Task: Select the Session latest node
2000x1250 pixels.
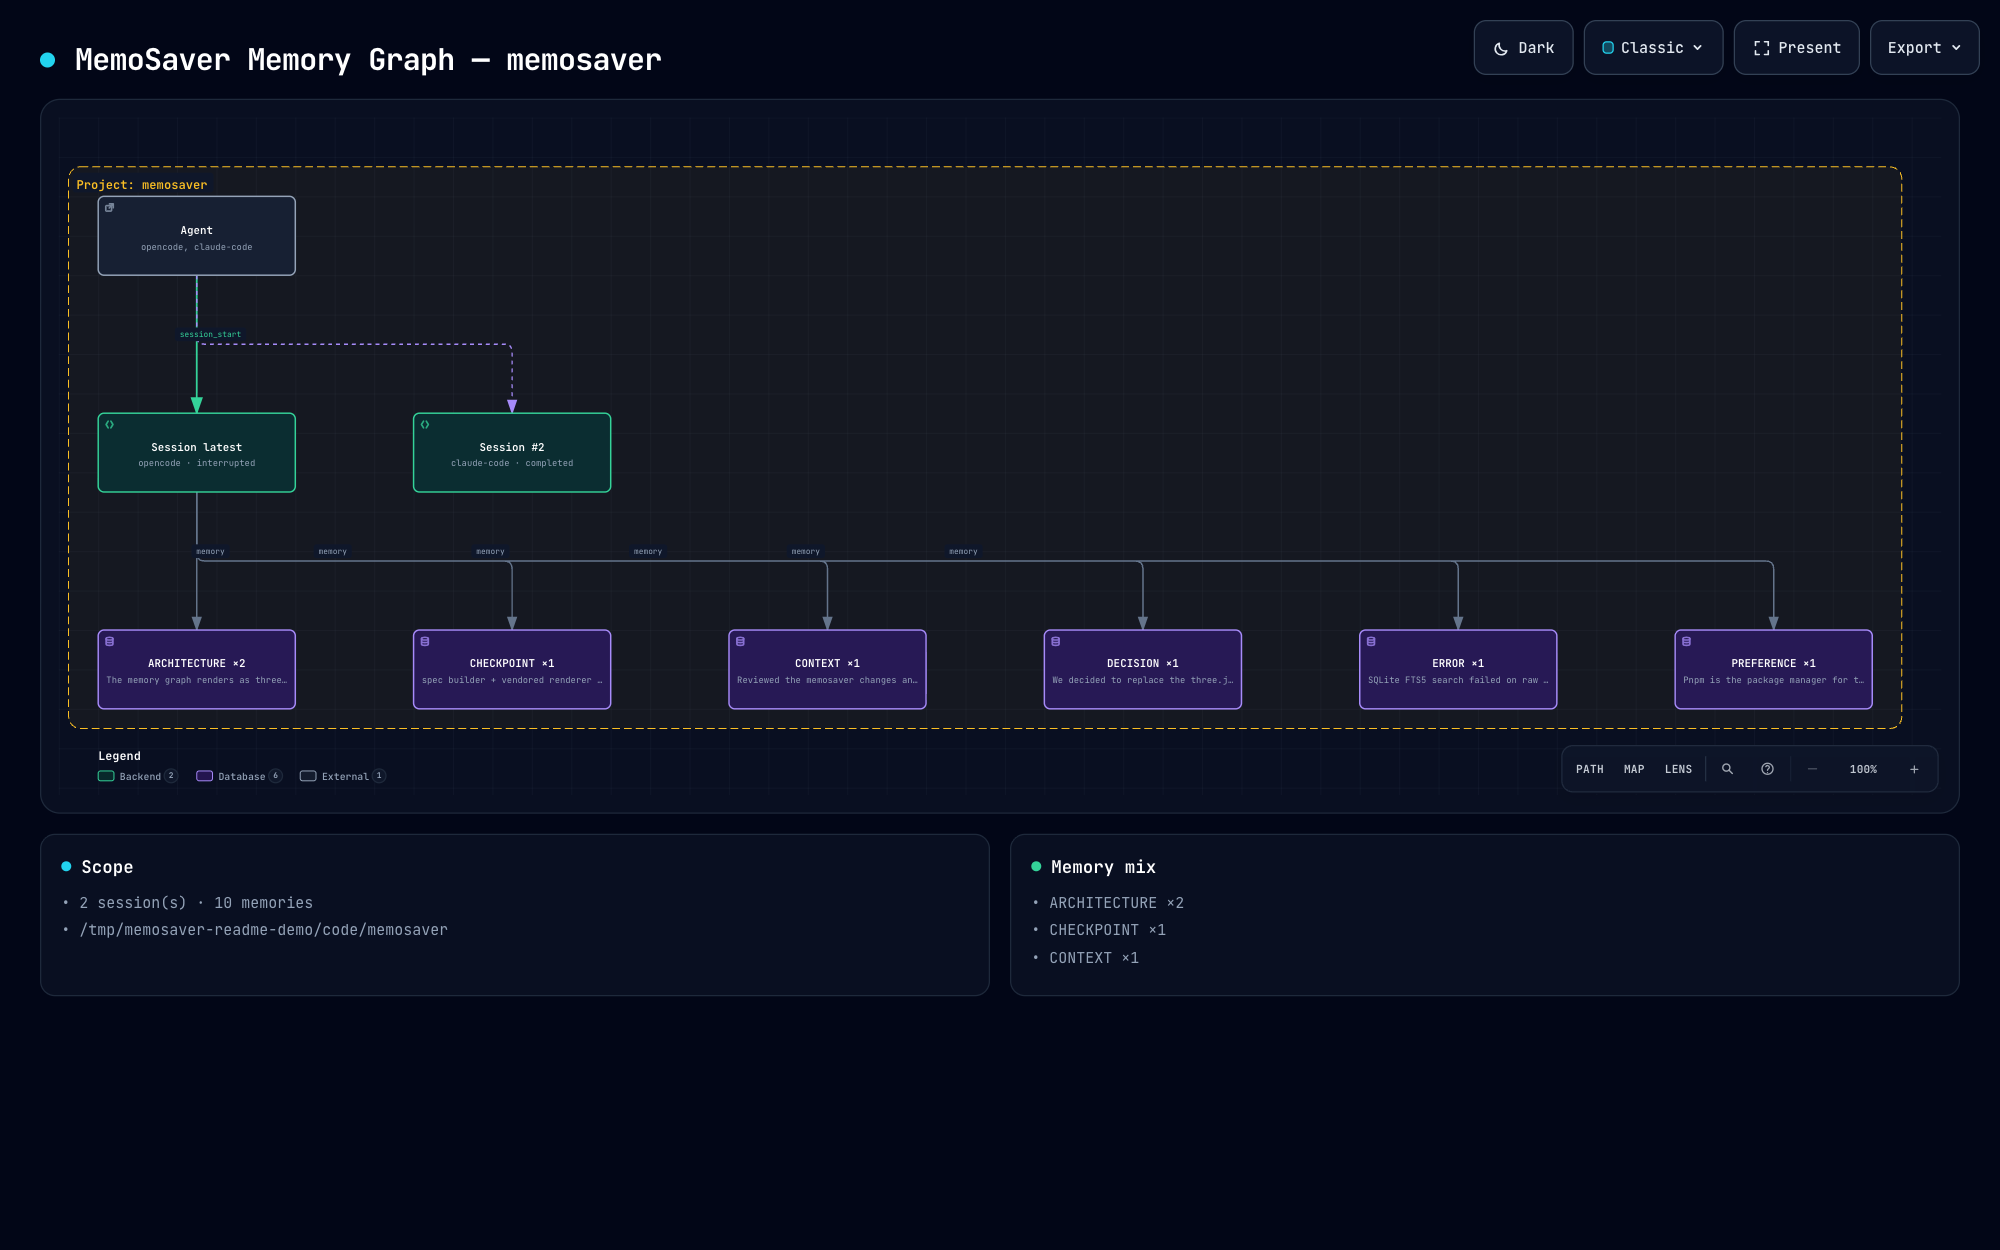Action: [x=197, y=453]
